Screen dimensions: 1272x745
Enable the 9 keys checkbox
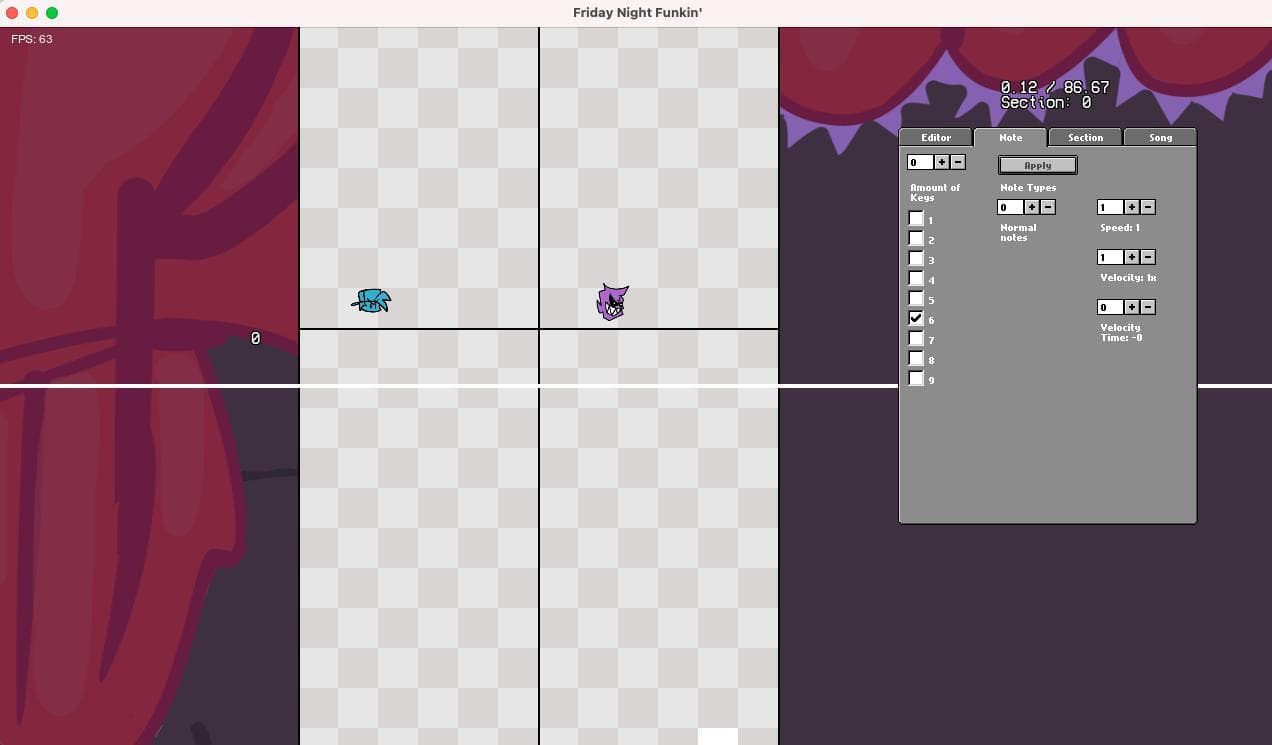[x=916, y=378]
